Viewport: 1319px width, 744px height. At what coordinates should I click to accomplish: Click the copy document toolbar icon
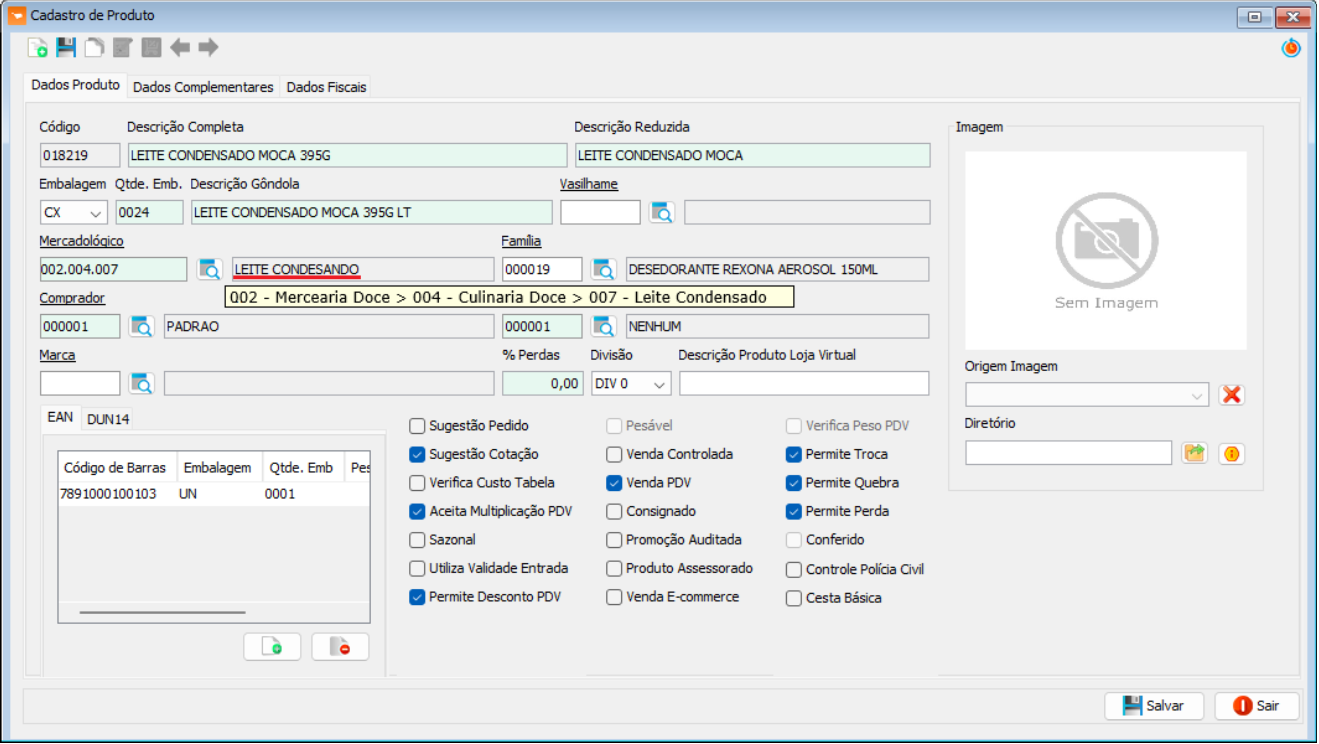(94, 47)
